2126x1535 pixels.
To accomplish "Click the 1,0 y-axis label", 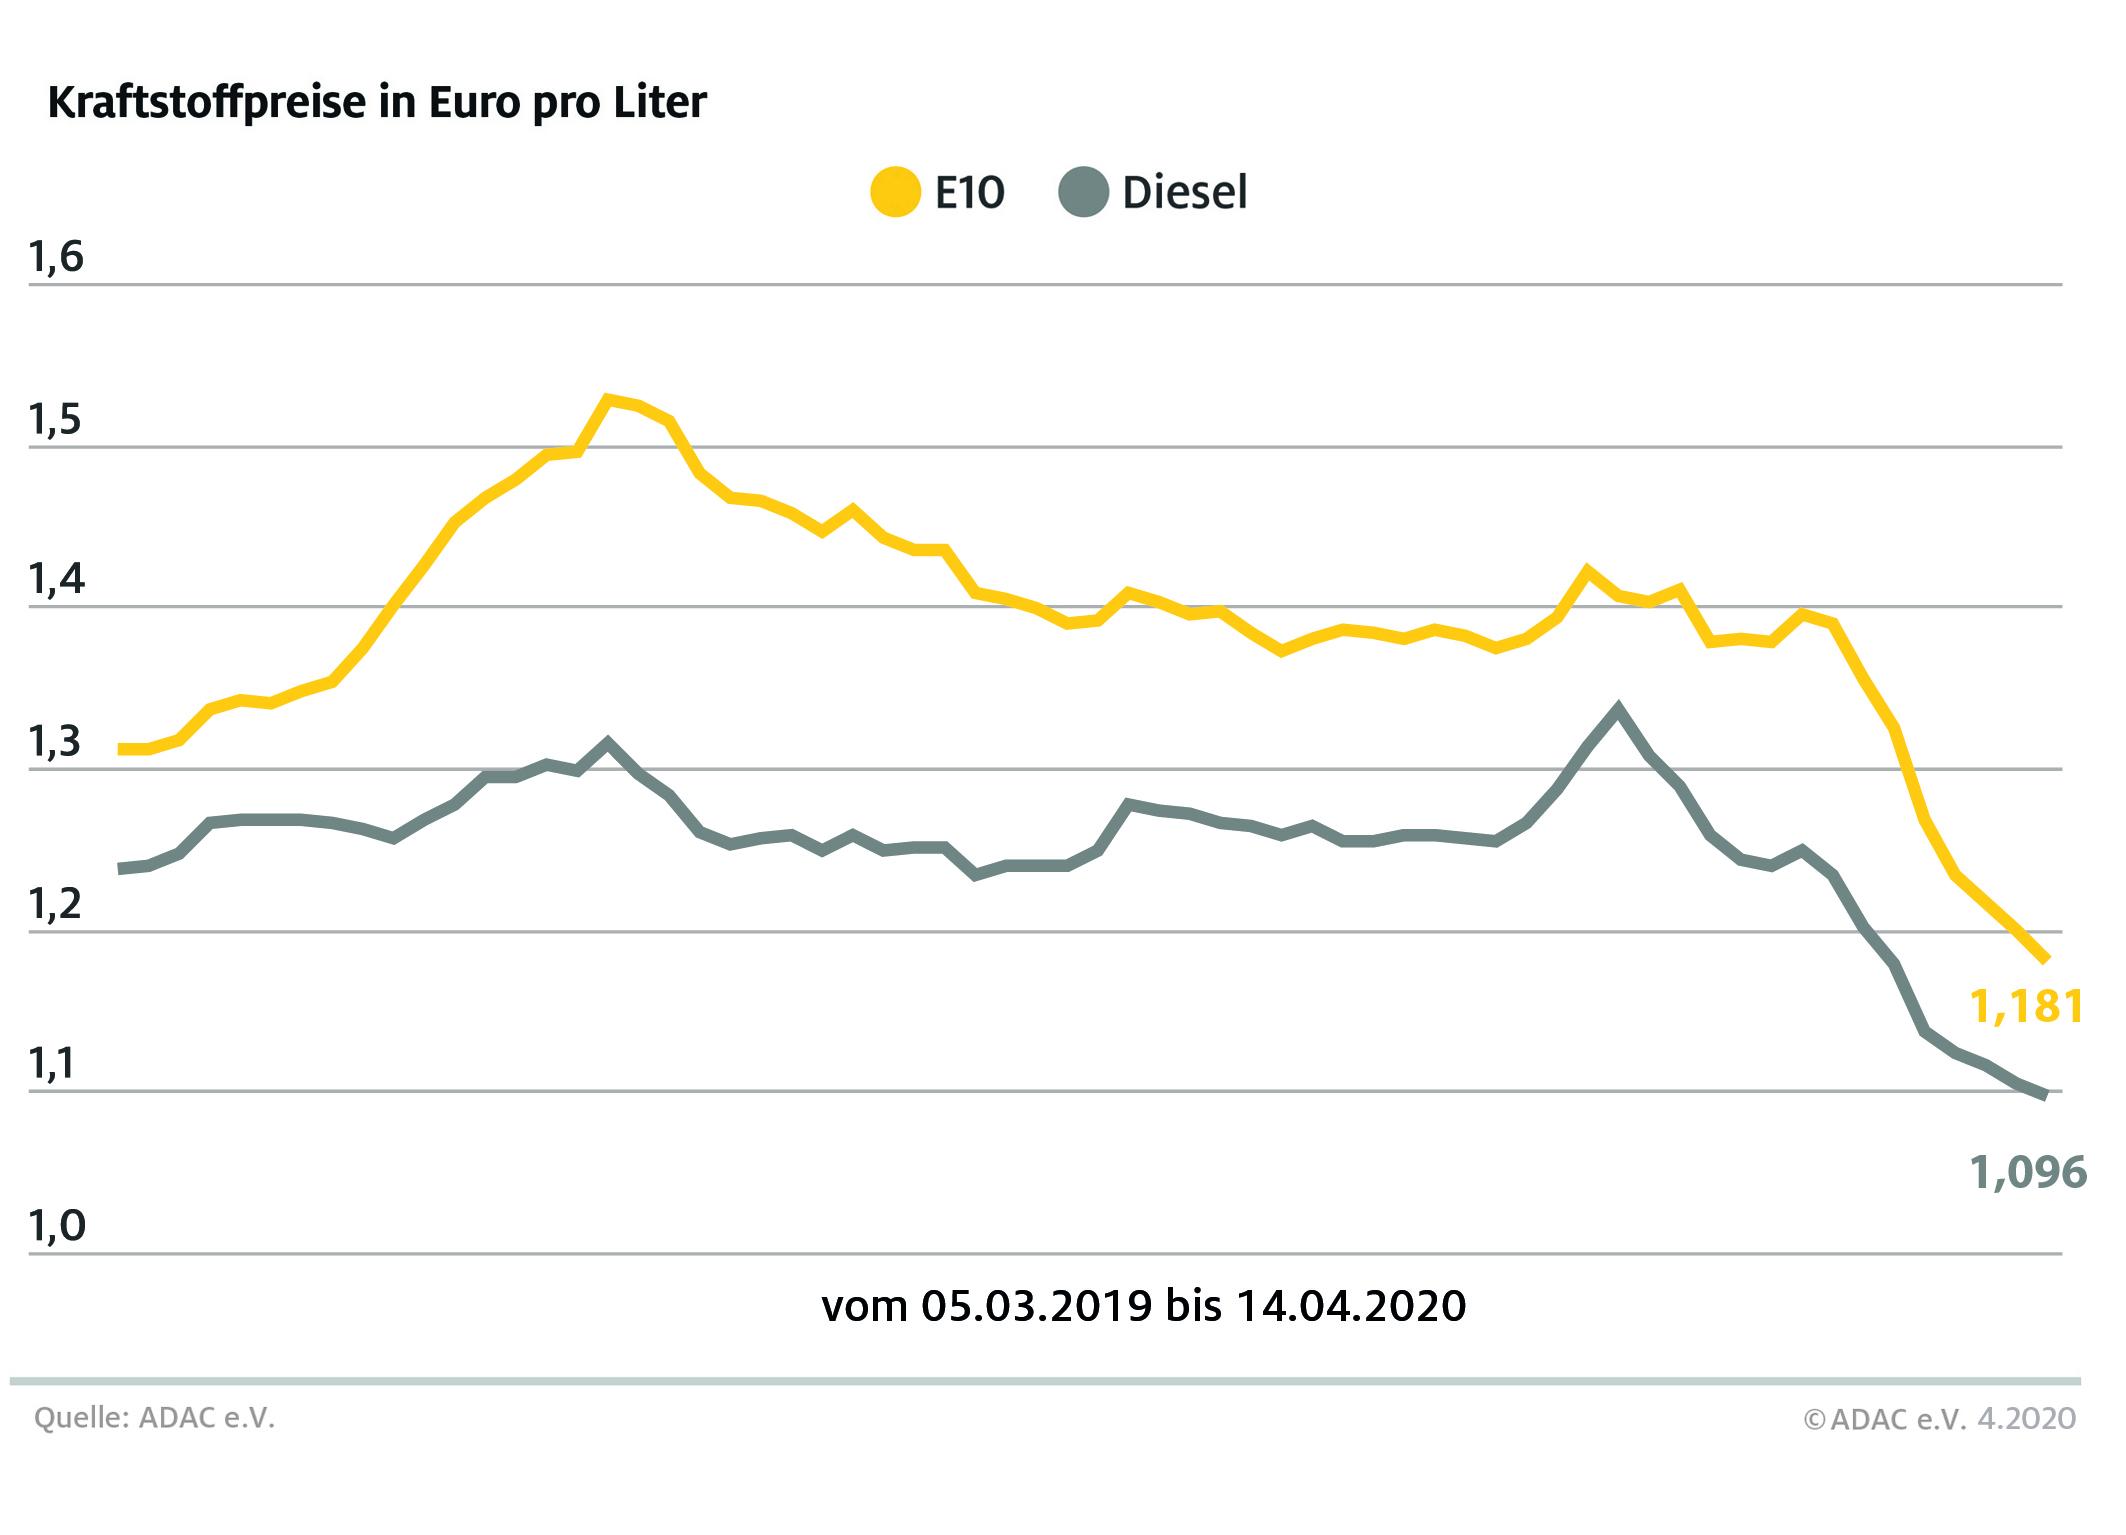I will [57, 1226].
